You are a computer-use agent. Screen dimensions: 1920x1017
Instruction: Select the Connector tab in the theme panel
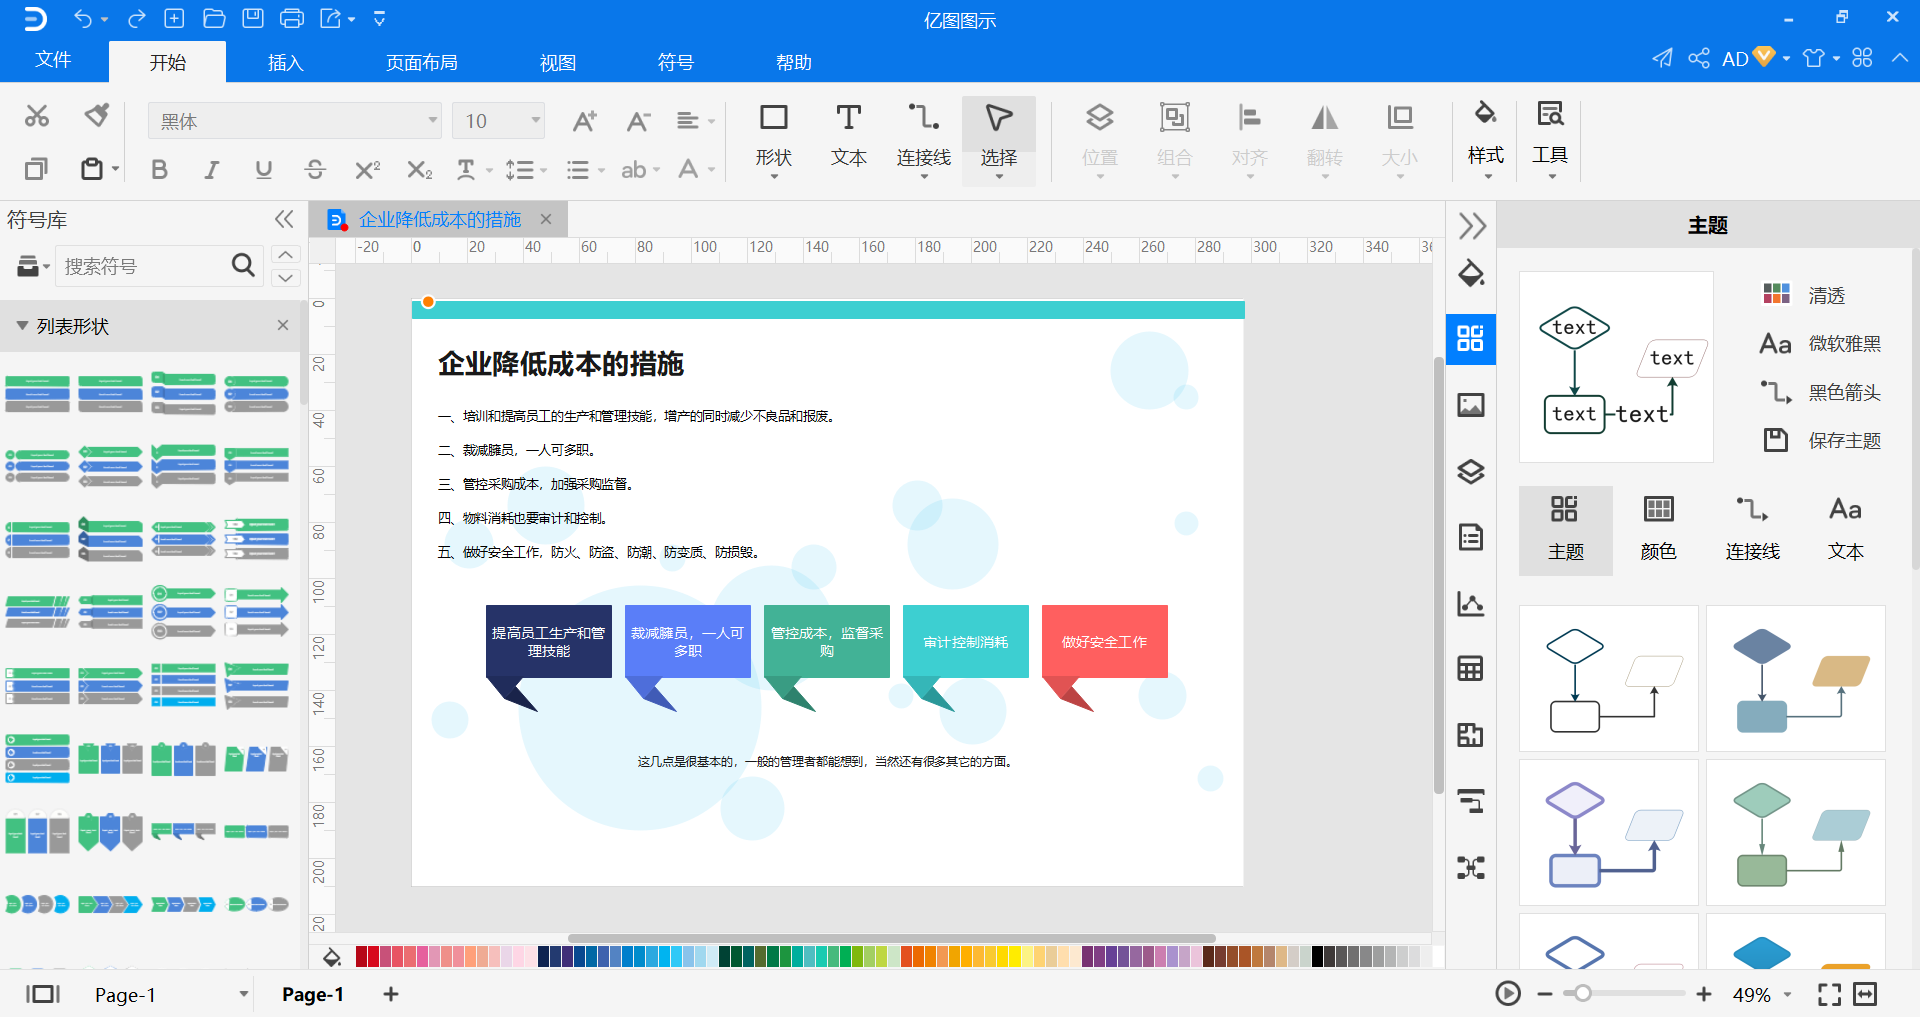[1752, 530]
